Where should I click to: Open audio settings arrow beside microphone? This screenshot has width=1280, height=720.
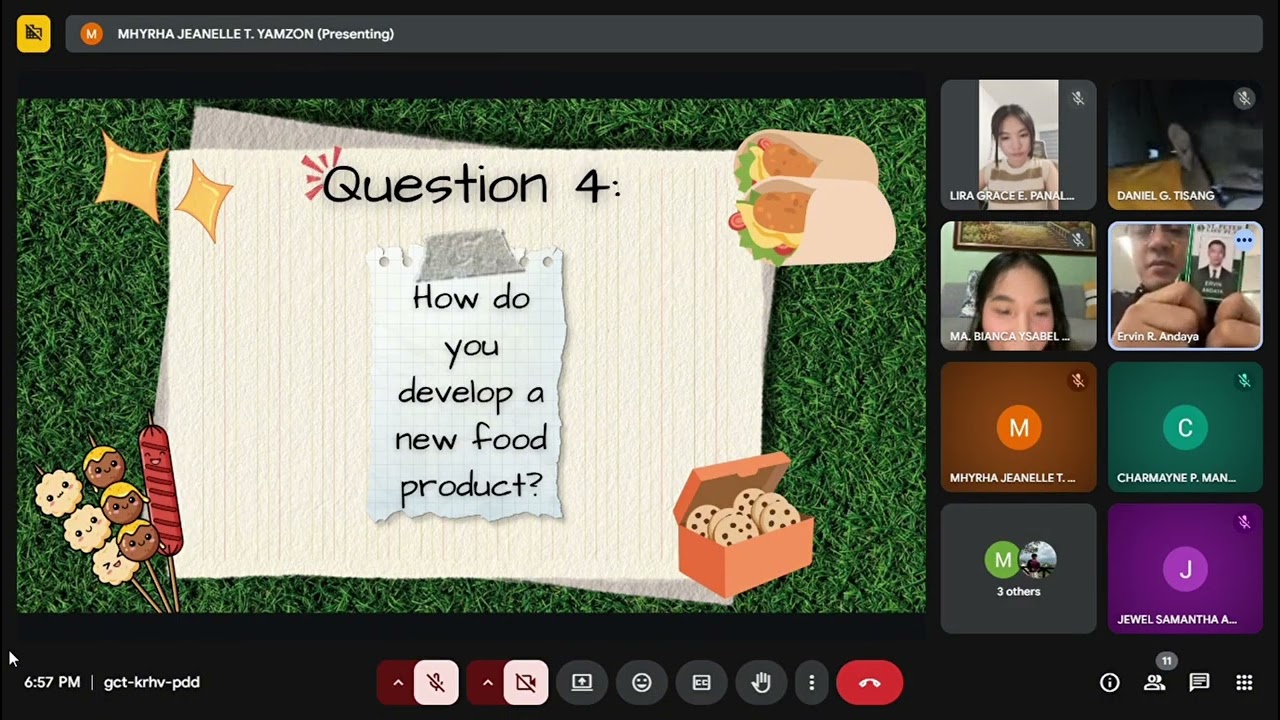coord(397,682)
